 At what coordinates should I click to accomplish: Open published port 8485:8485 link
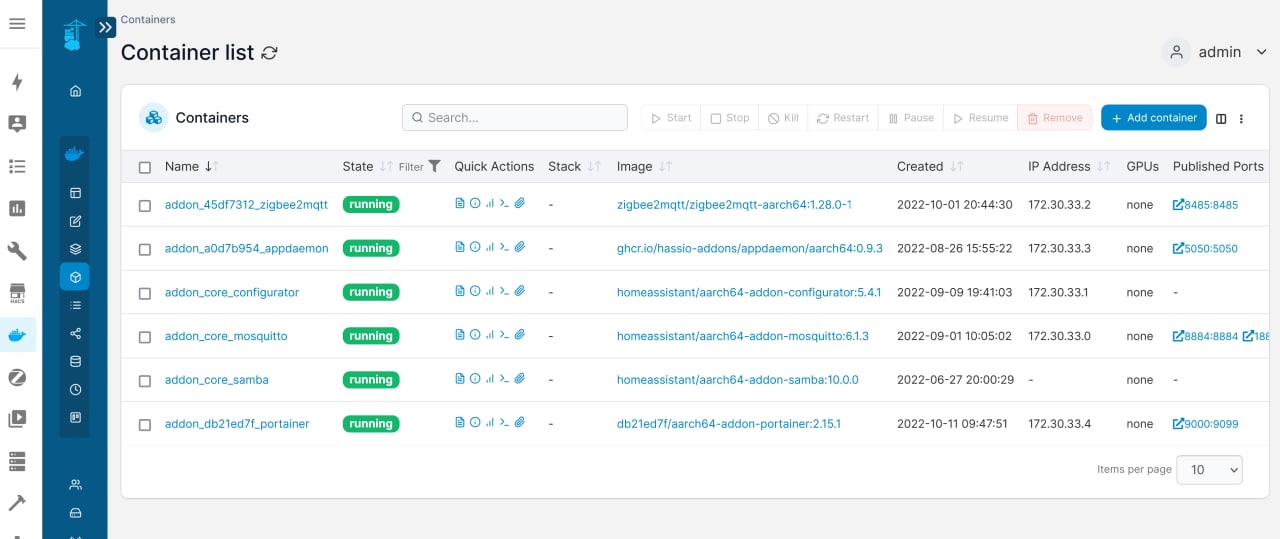click(1205, 205)
